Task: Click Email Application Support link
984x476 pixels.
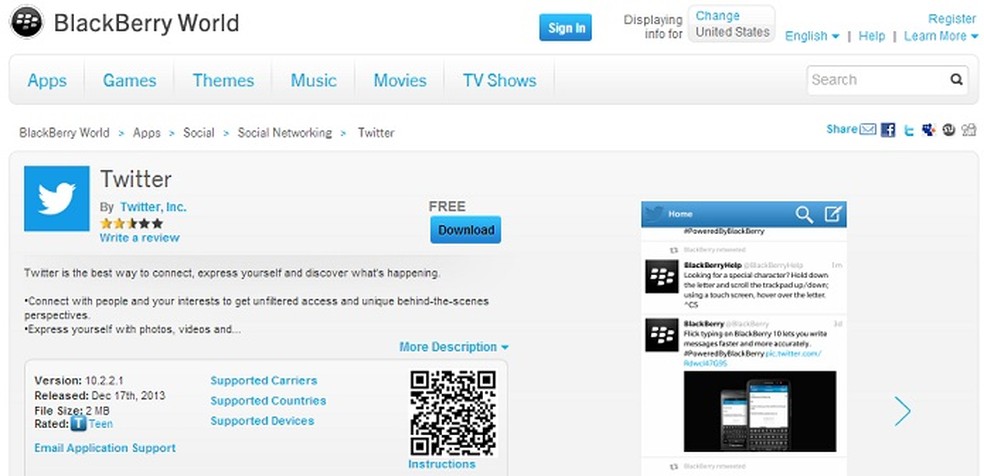Action: click(105, 448)
